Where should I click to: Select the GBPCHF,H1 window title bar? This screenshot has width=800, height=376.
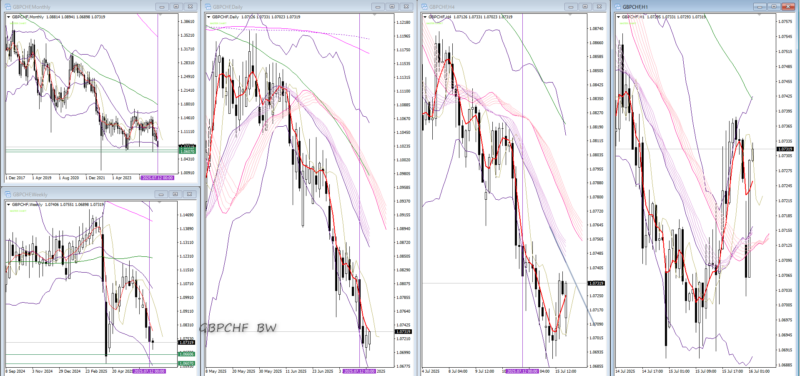pyautogui.click(x=706, y=7)
